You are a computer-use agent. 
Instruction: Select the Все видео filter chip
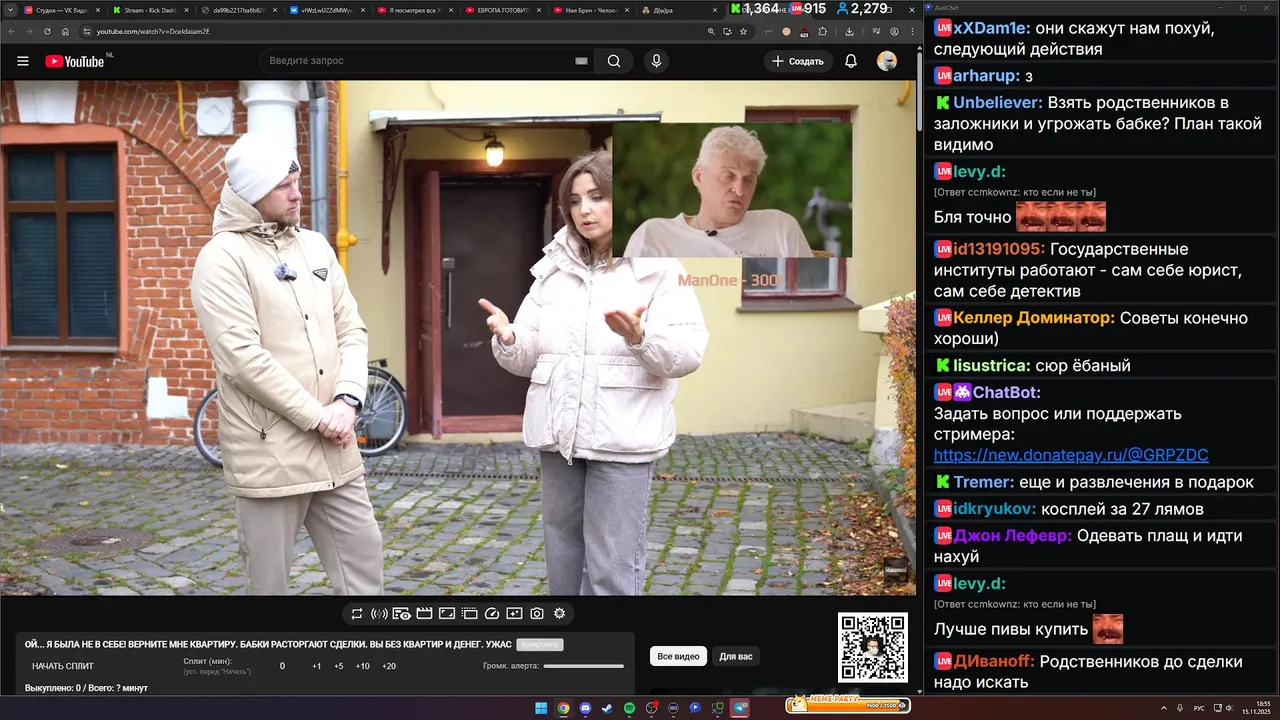(x=678, y=656)
